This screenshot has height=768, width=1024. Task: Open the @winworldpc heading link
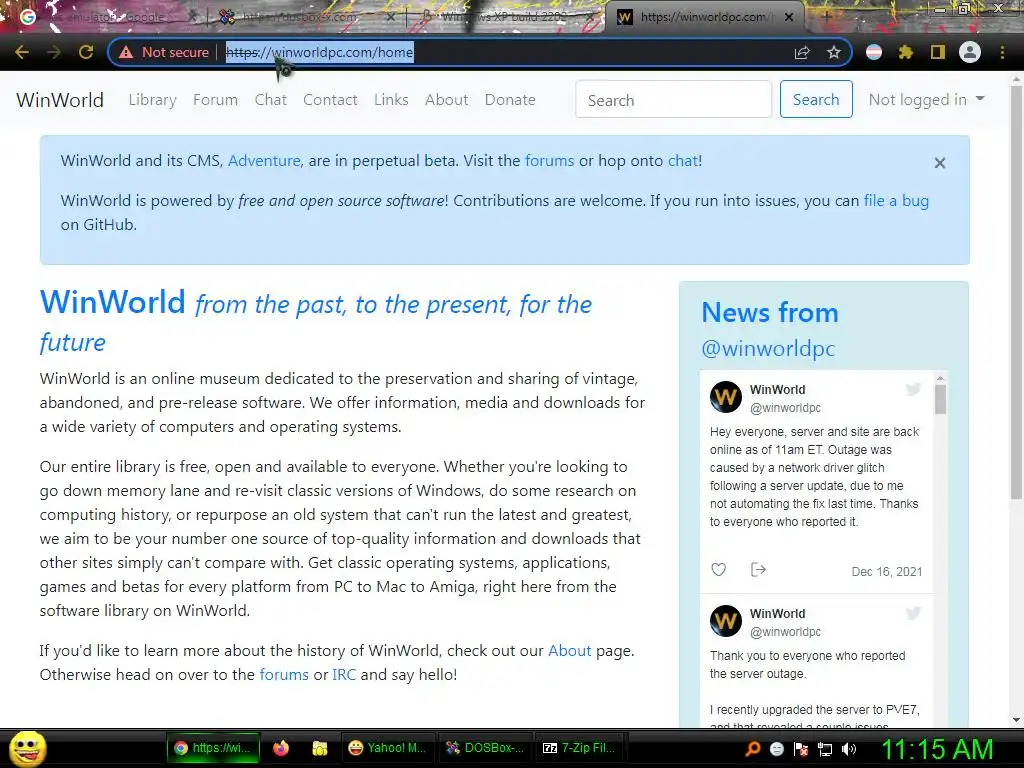[x=768, y=348]
